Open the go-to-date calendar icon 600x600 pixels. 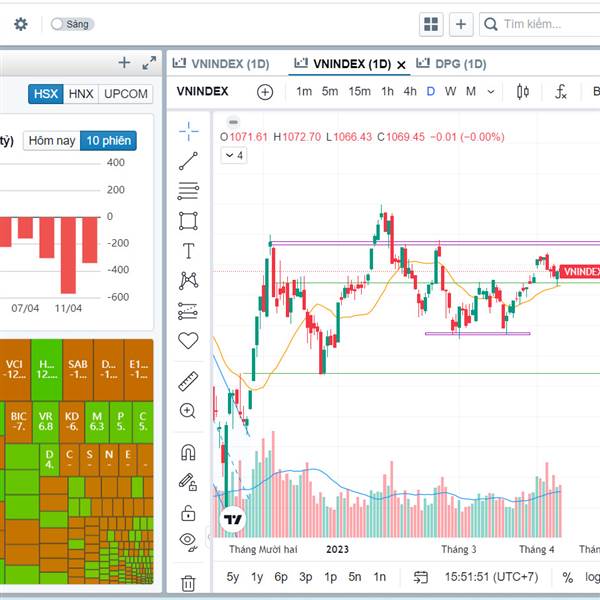[x=421, y=577]
